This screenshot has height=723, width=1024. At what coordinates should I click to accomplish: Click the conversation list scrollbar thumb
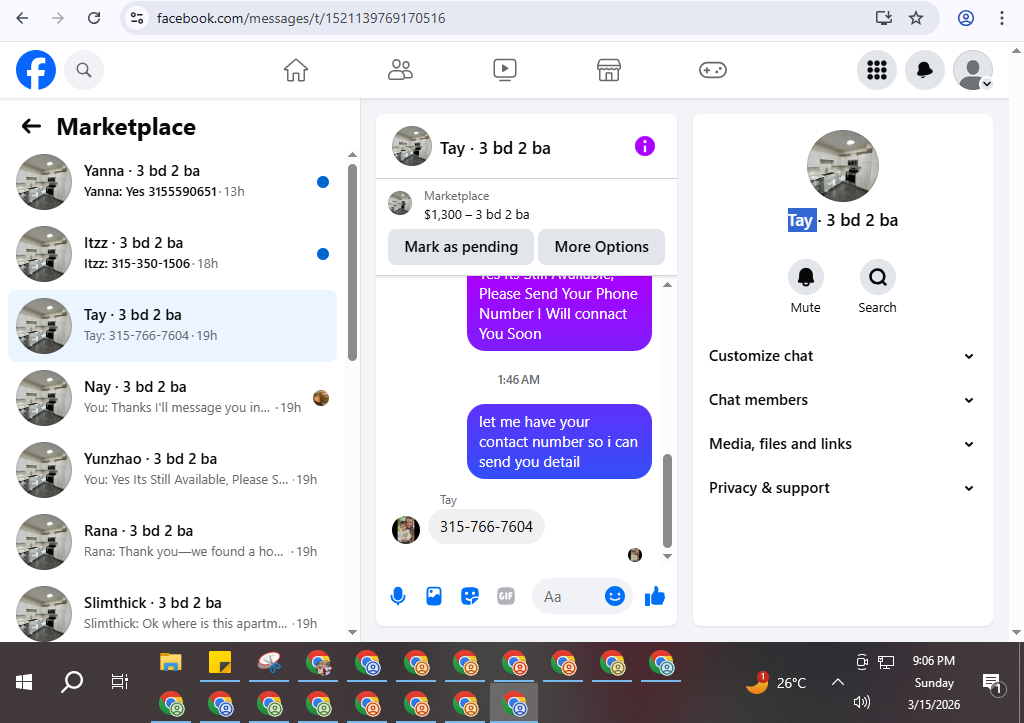click(353, 261)
